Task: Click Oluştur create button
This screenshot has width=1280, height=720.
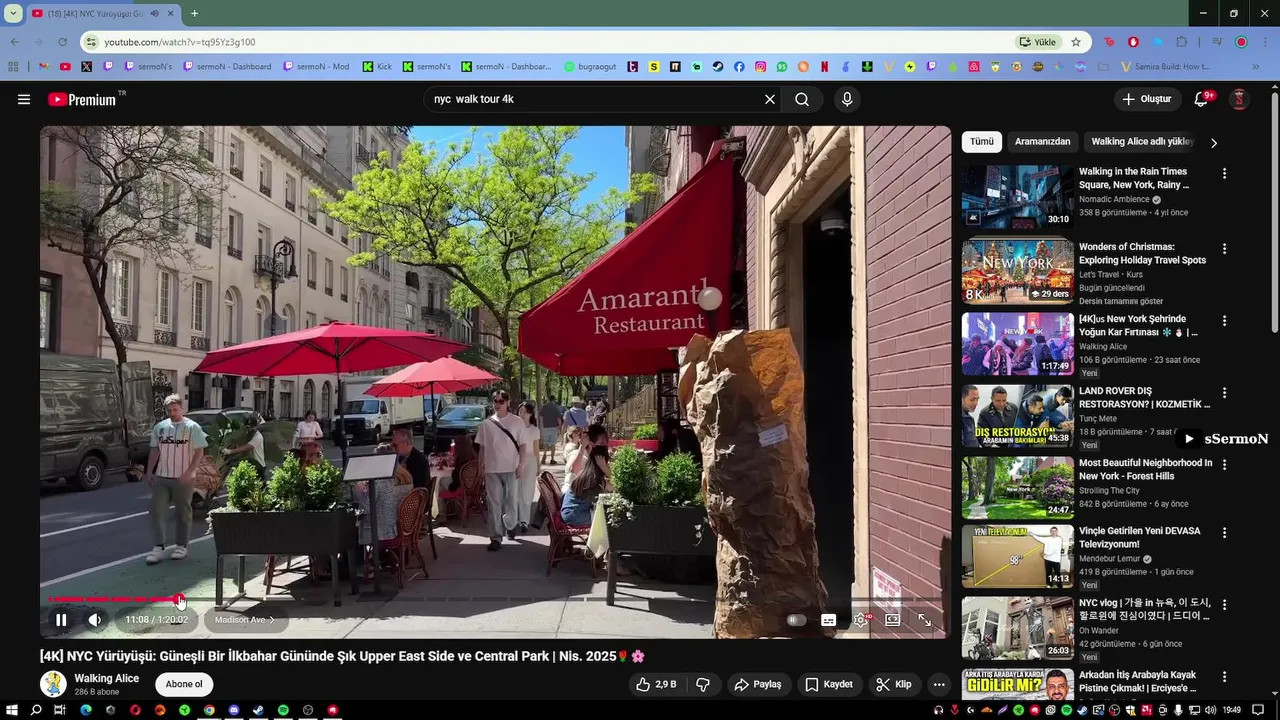Action: tap(1148, 99)
